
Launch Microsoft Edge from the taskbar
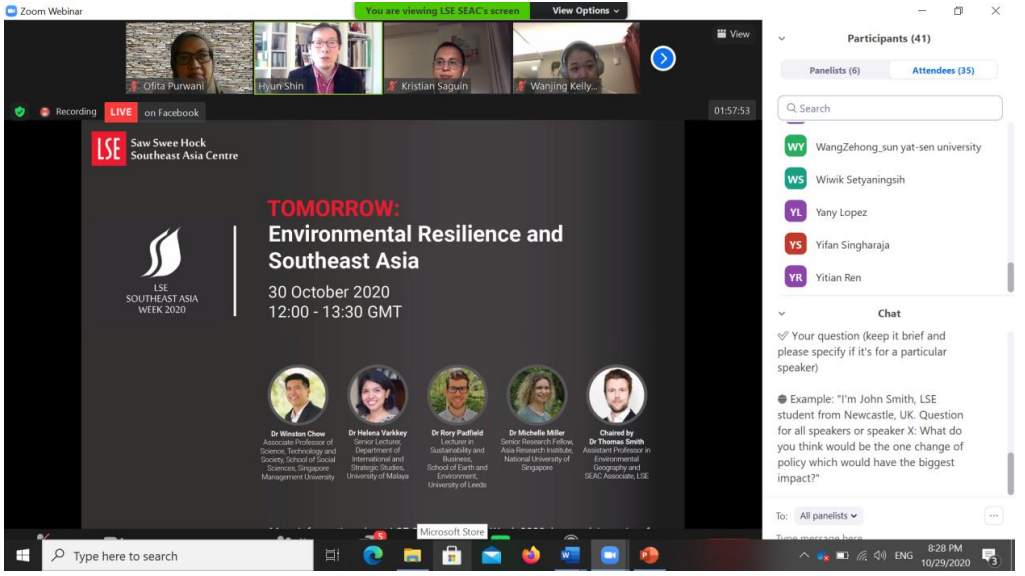[373, 556]
